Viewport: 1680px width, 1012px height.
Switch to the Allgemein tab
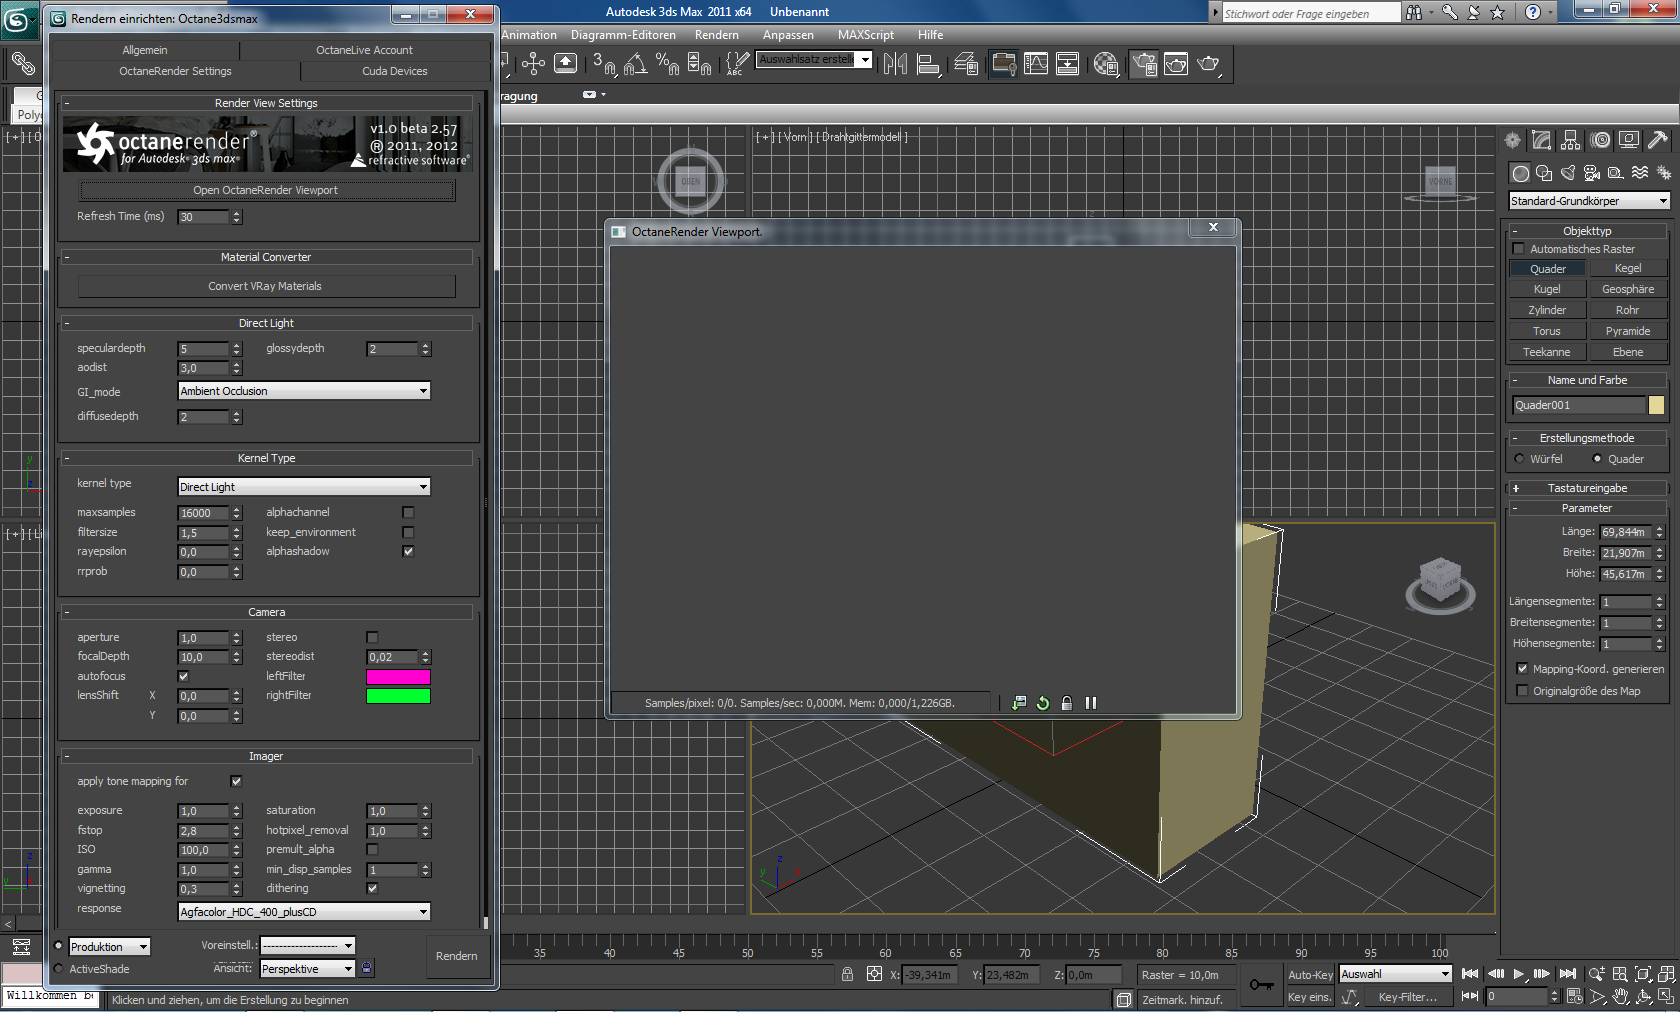[x=145, y=50]
